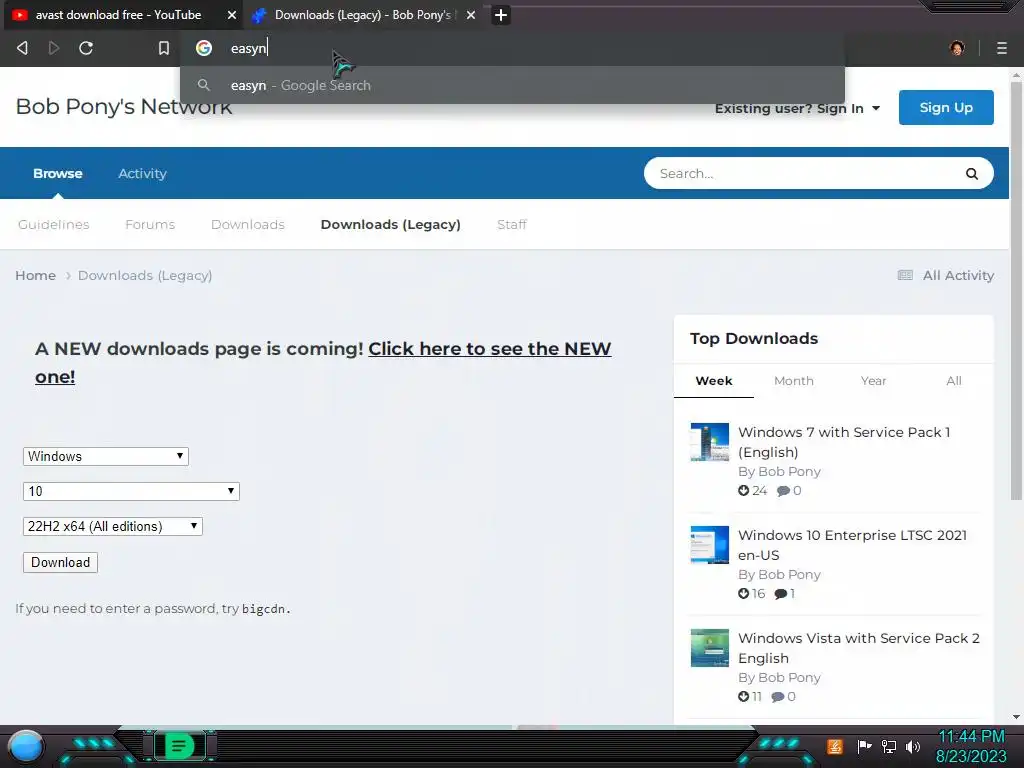Click the green taskbar application button
Image resolution: width=1024 pixels, height=768 pixels.
coord(179,746)
